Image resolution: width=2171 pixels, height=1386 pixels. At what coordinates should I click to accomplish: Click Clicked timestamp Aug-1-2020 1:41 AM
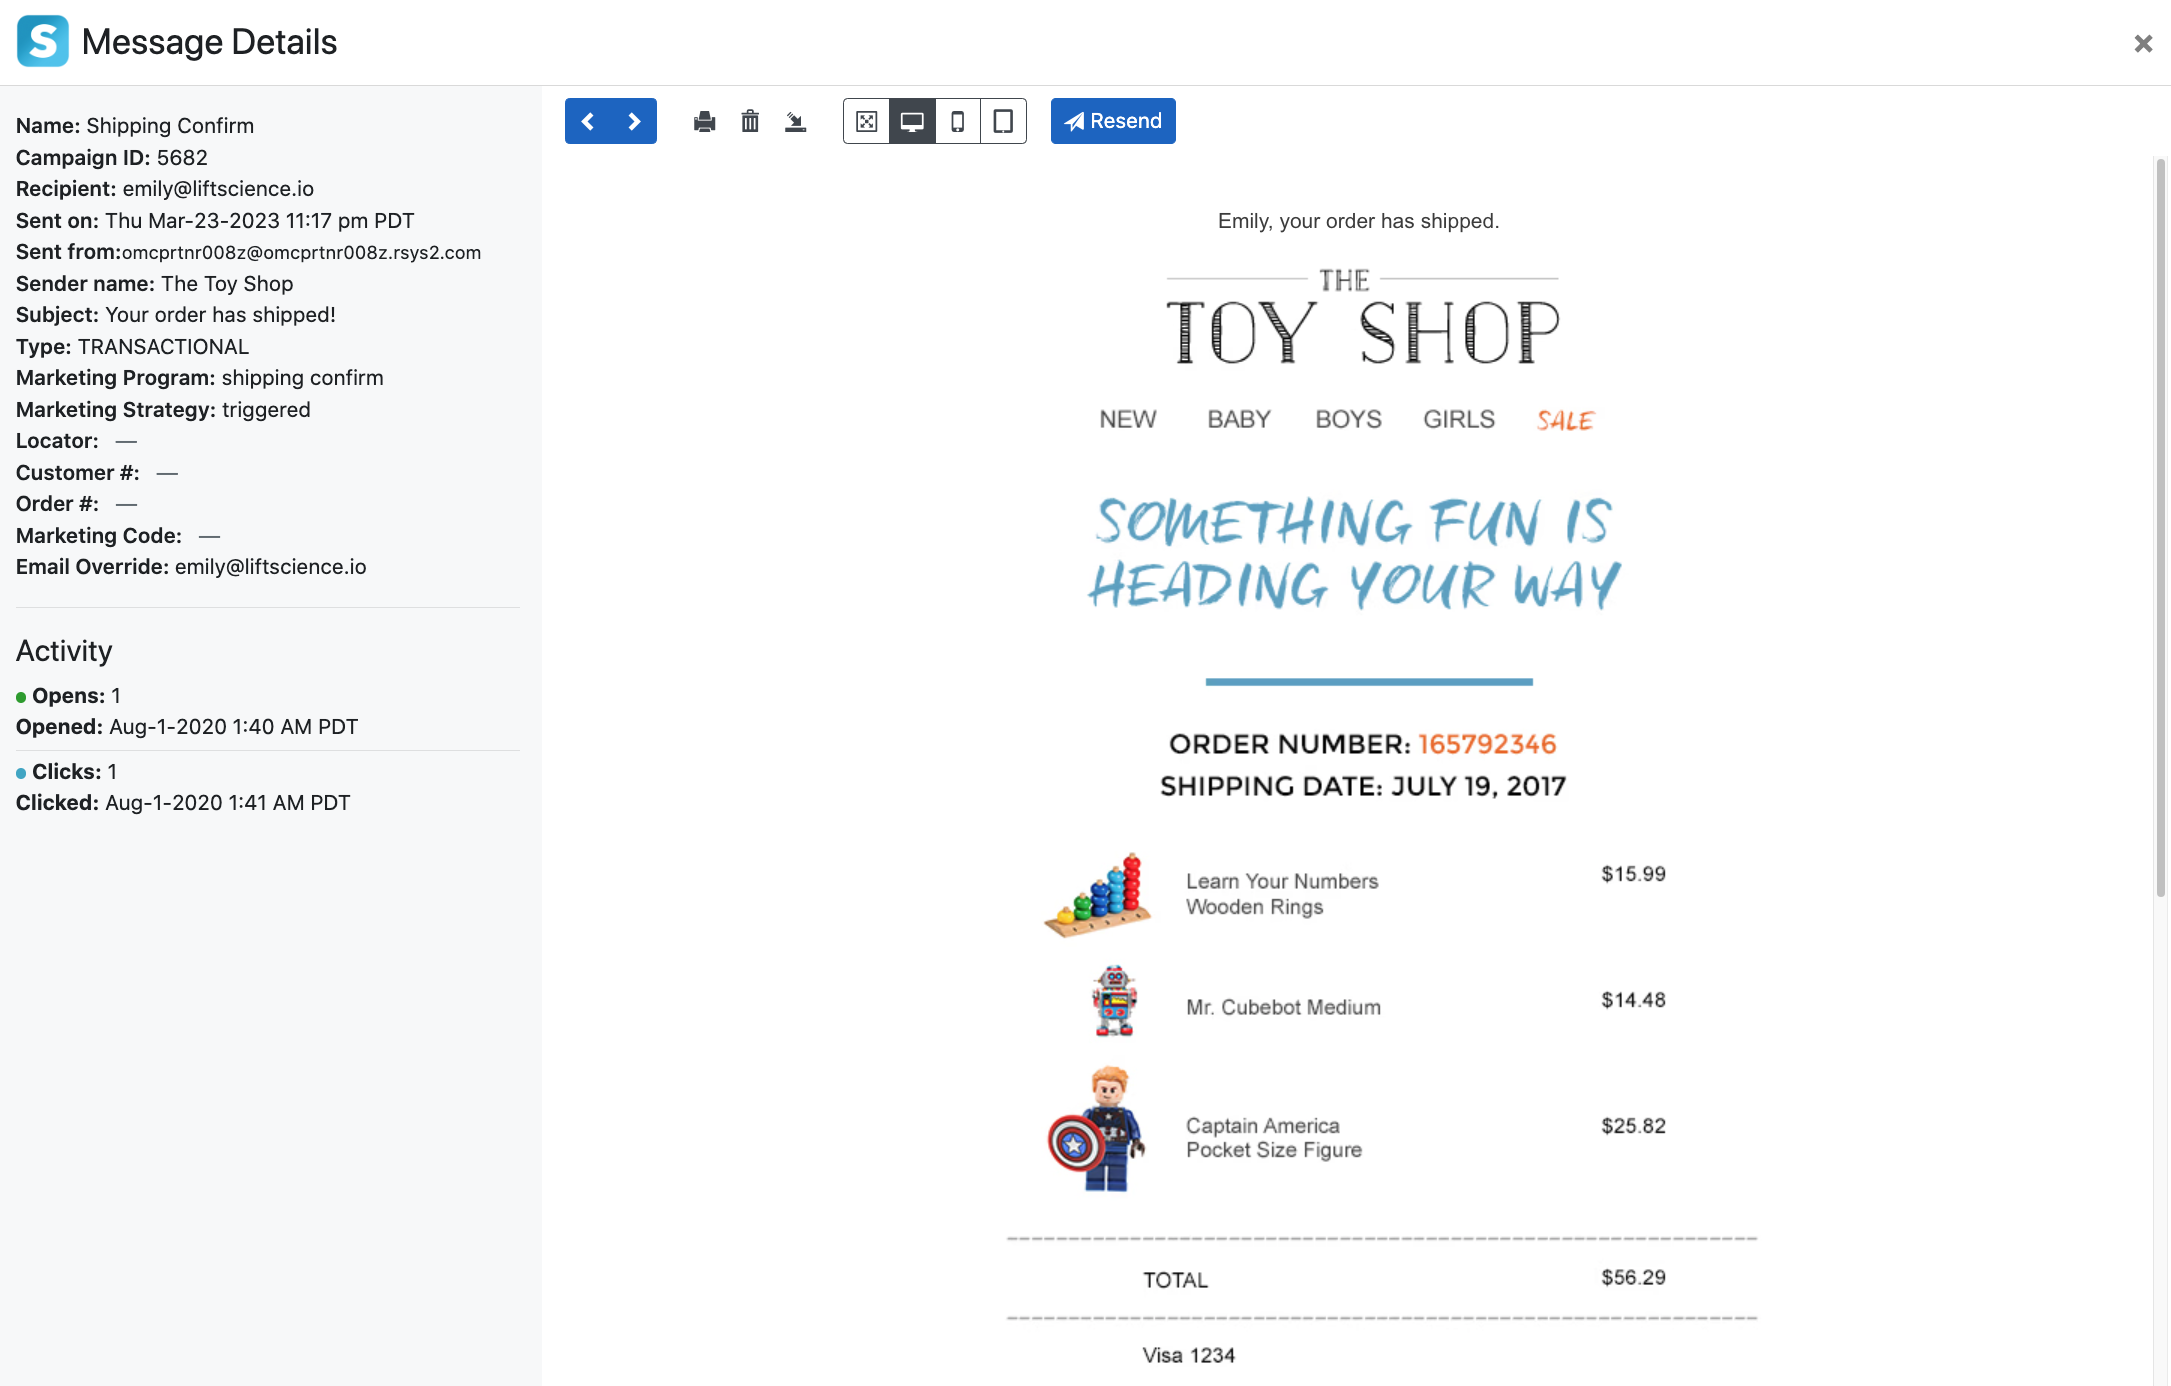[x=227, y=803]
